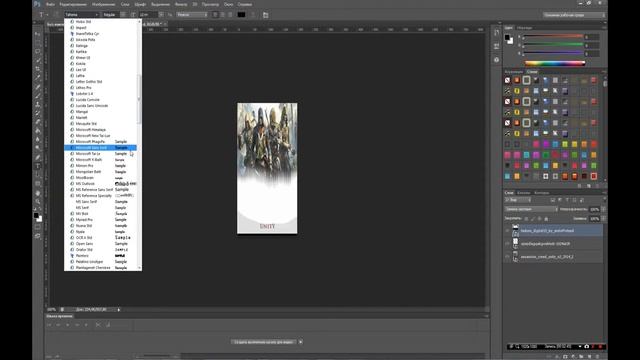640x360 pixels.
Task: Select the Brush tool
Action: click(38, 96)
